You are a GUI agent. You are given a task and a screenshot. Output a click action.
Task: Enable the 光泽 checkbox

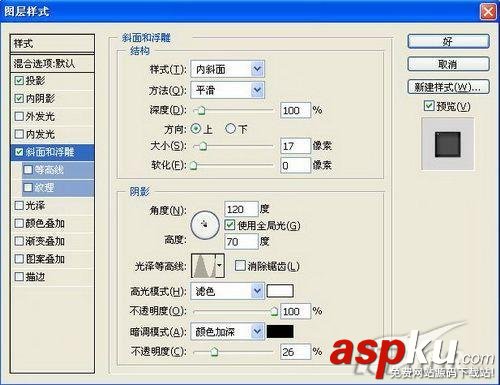[19, 205]
